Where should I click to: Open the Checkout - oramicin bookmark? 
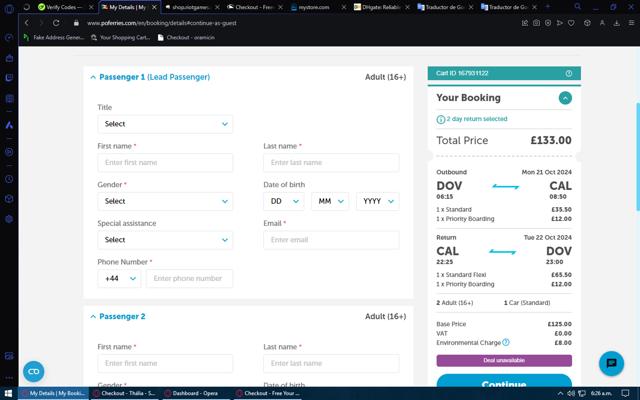[x=186, y=37]
